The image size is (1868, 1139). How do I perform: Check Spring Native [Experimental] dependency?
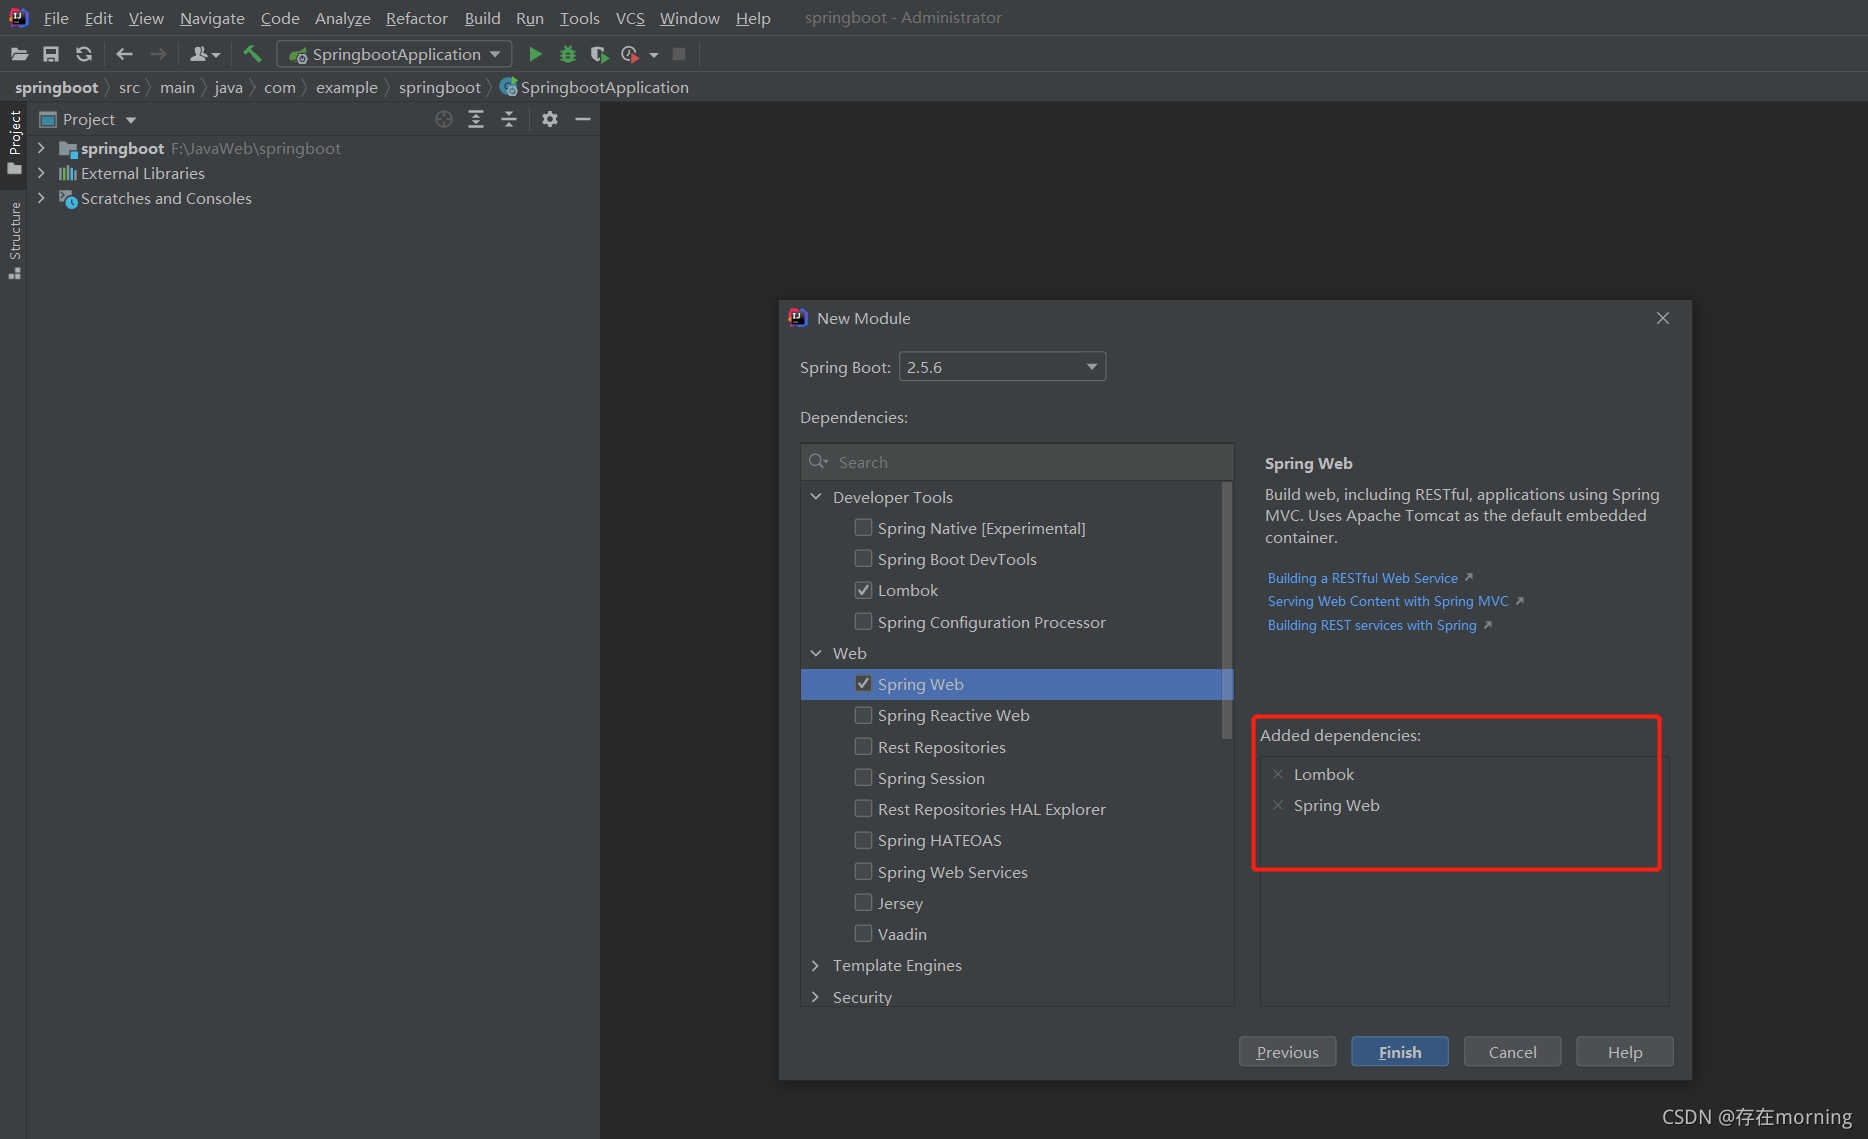point(863,527)
